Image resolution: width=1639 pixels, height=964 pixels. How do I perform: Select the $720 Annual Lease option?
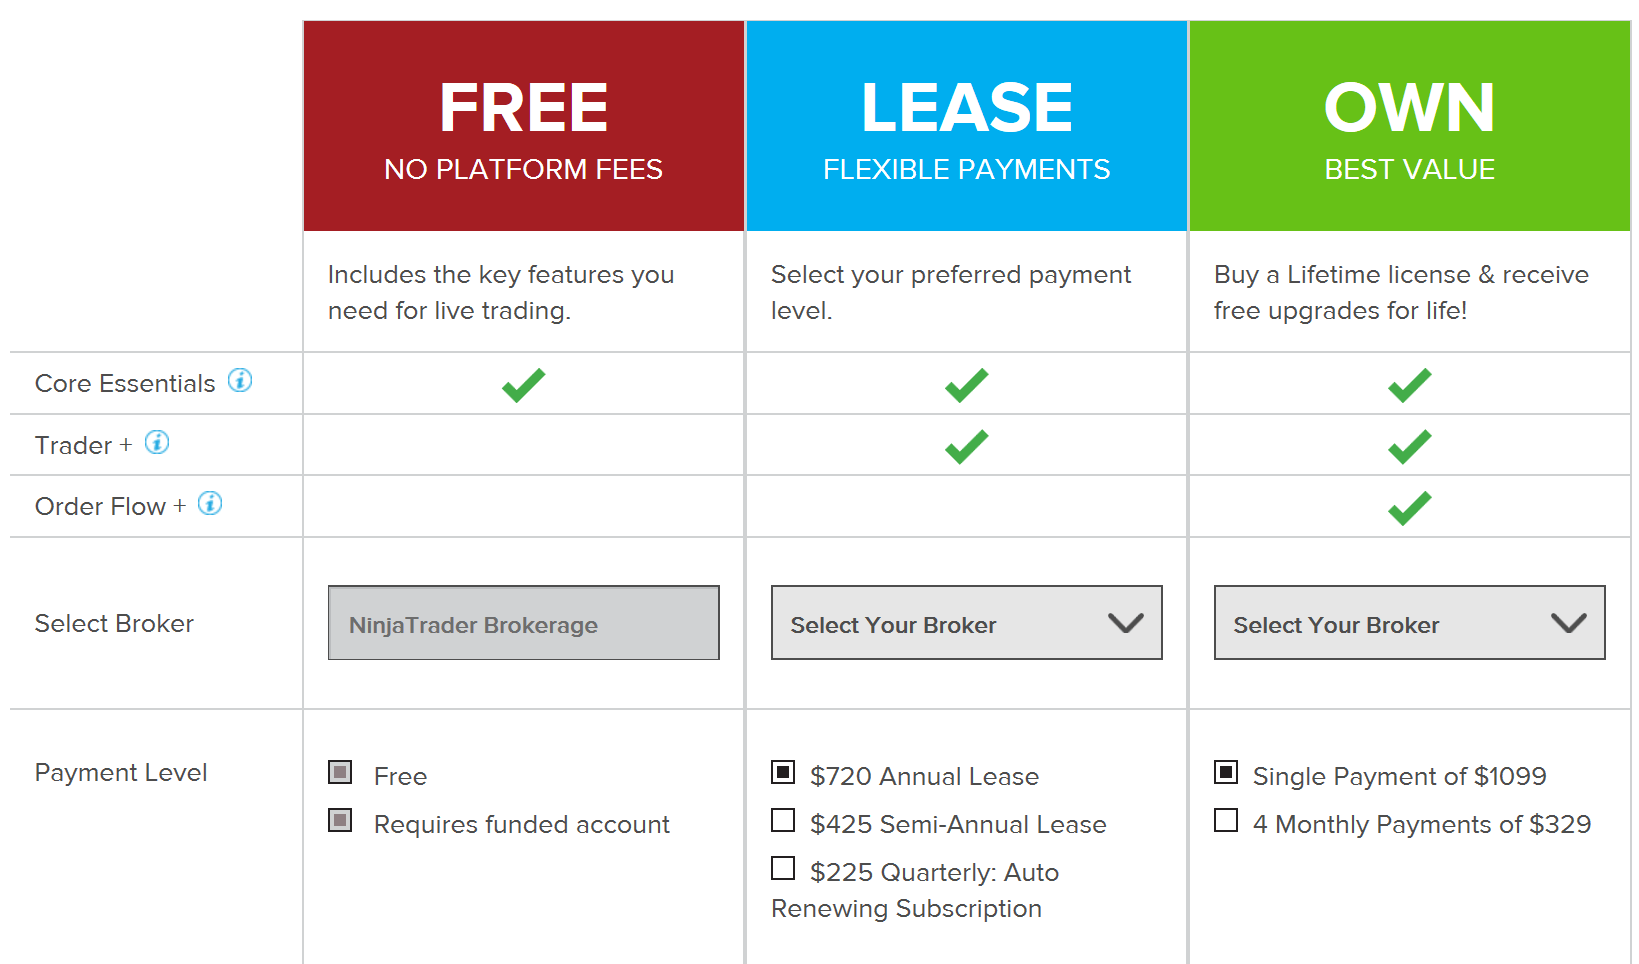783,772
